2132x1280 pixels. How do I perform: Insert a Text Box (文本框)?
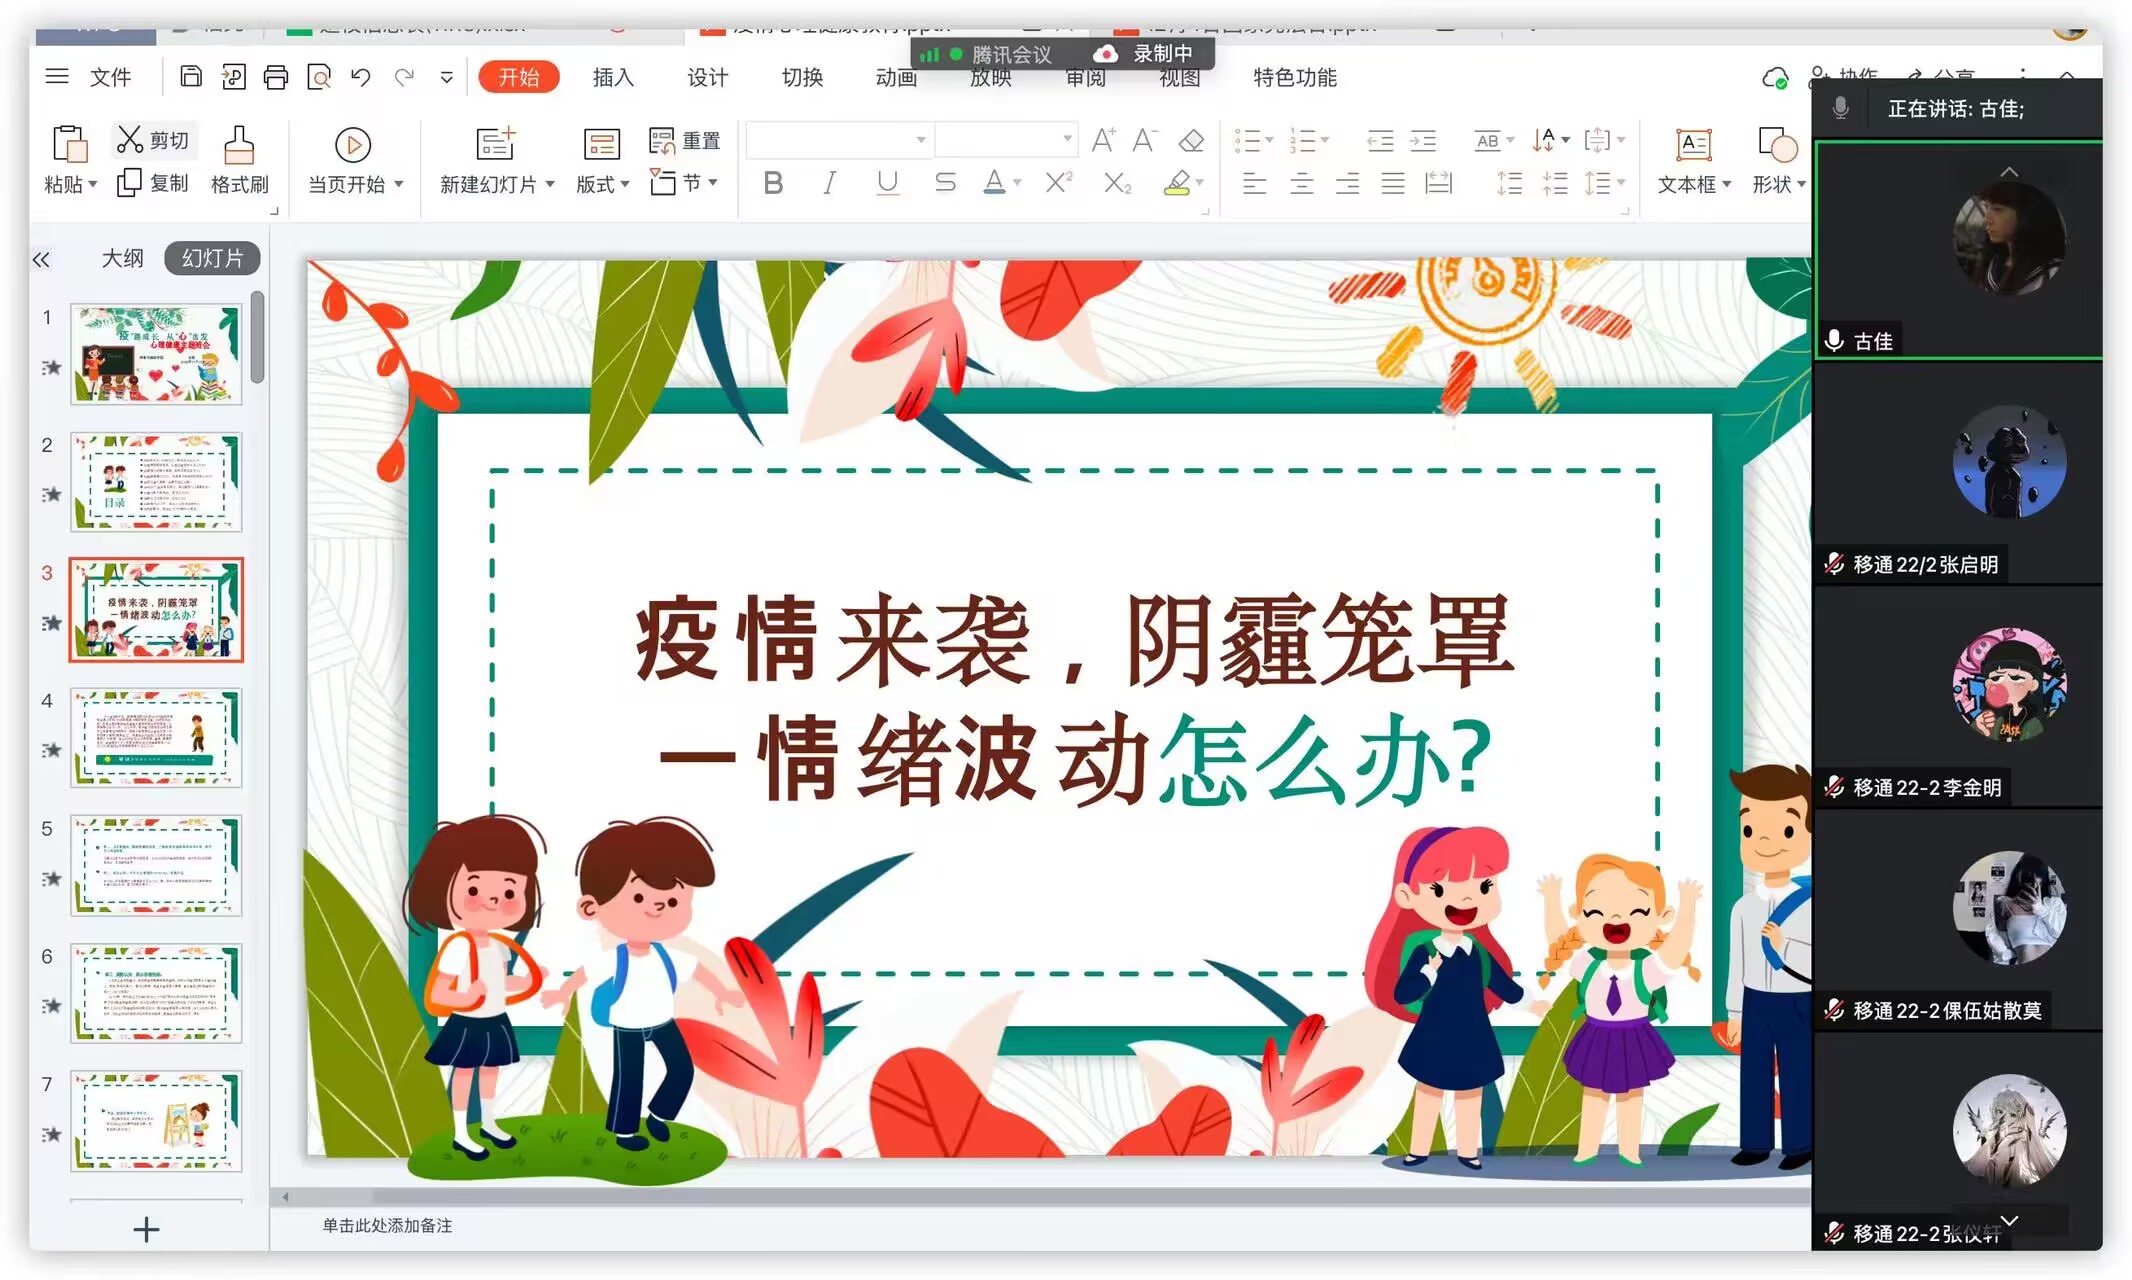coord(1693,146)
